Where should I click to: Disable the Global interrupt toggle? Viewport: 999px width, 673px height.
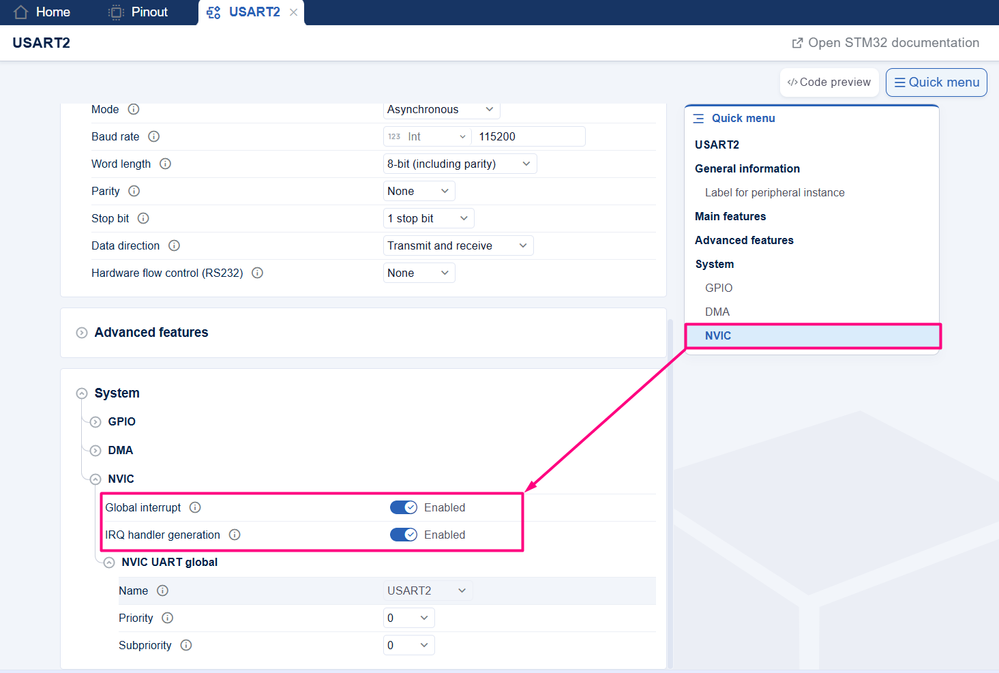pyautogui.click(x=403, y=507)
